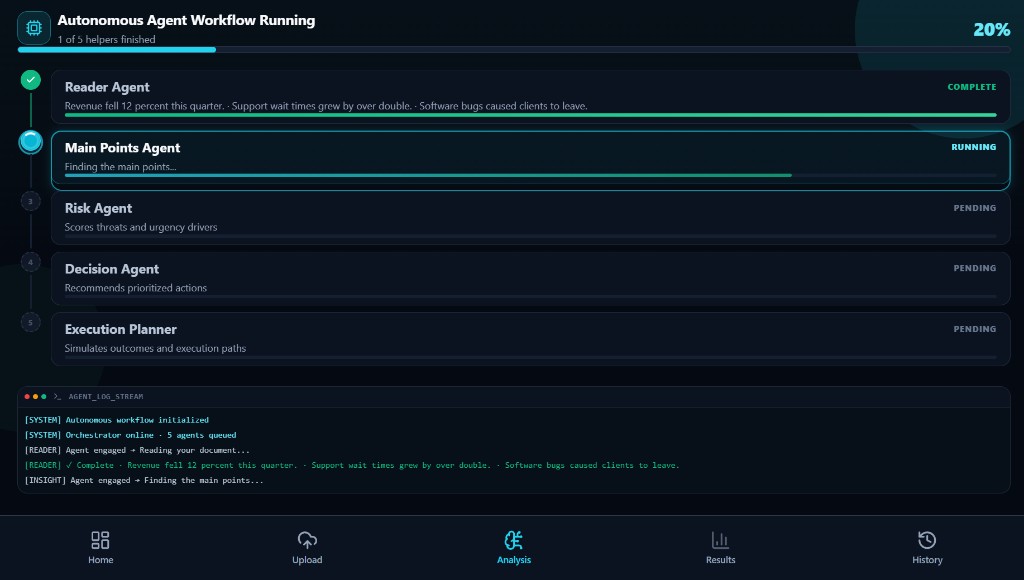Click the green READER Complete log line

pyautogui.click(x=352, y=465)
